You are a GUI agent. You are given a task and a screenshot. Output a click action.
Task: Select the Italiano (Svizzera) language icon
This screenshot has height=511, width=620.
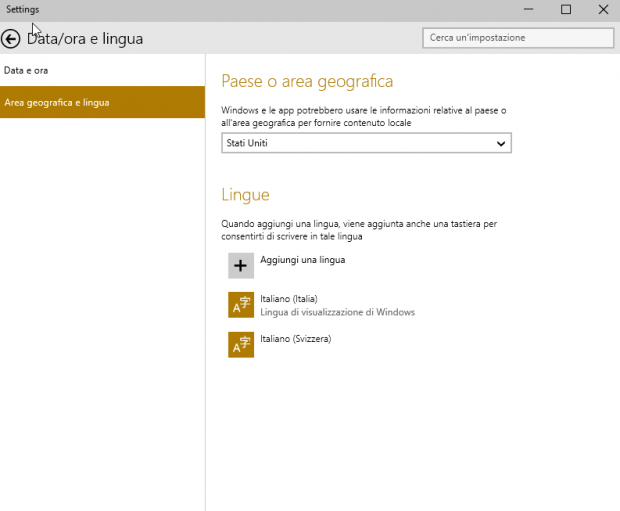click(240, 344)
